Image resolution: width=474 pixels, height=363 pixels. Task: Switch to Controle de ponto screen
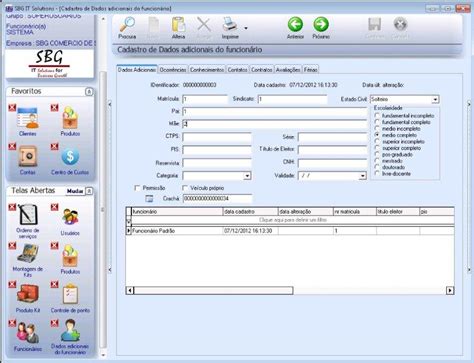70,294
